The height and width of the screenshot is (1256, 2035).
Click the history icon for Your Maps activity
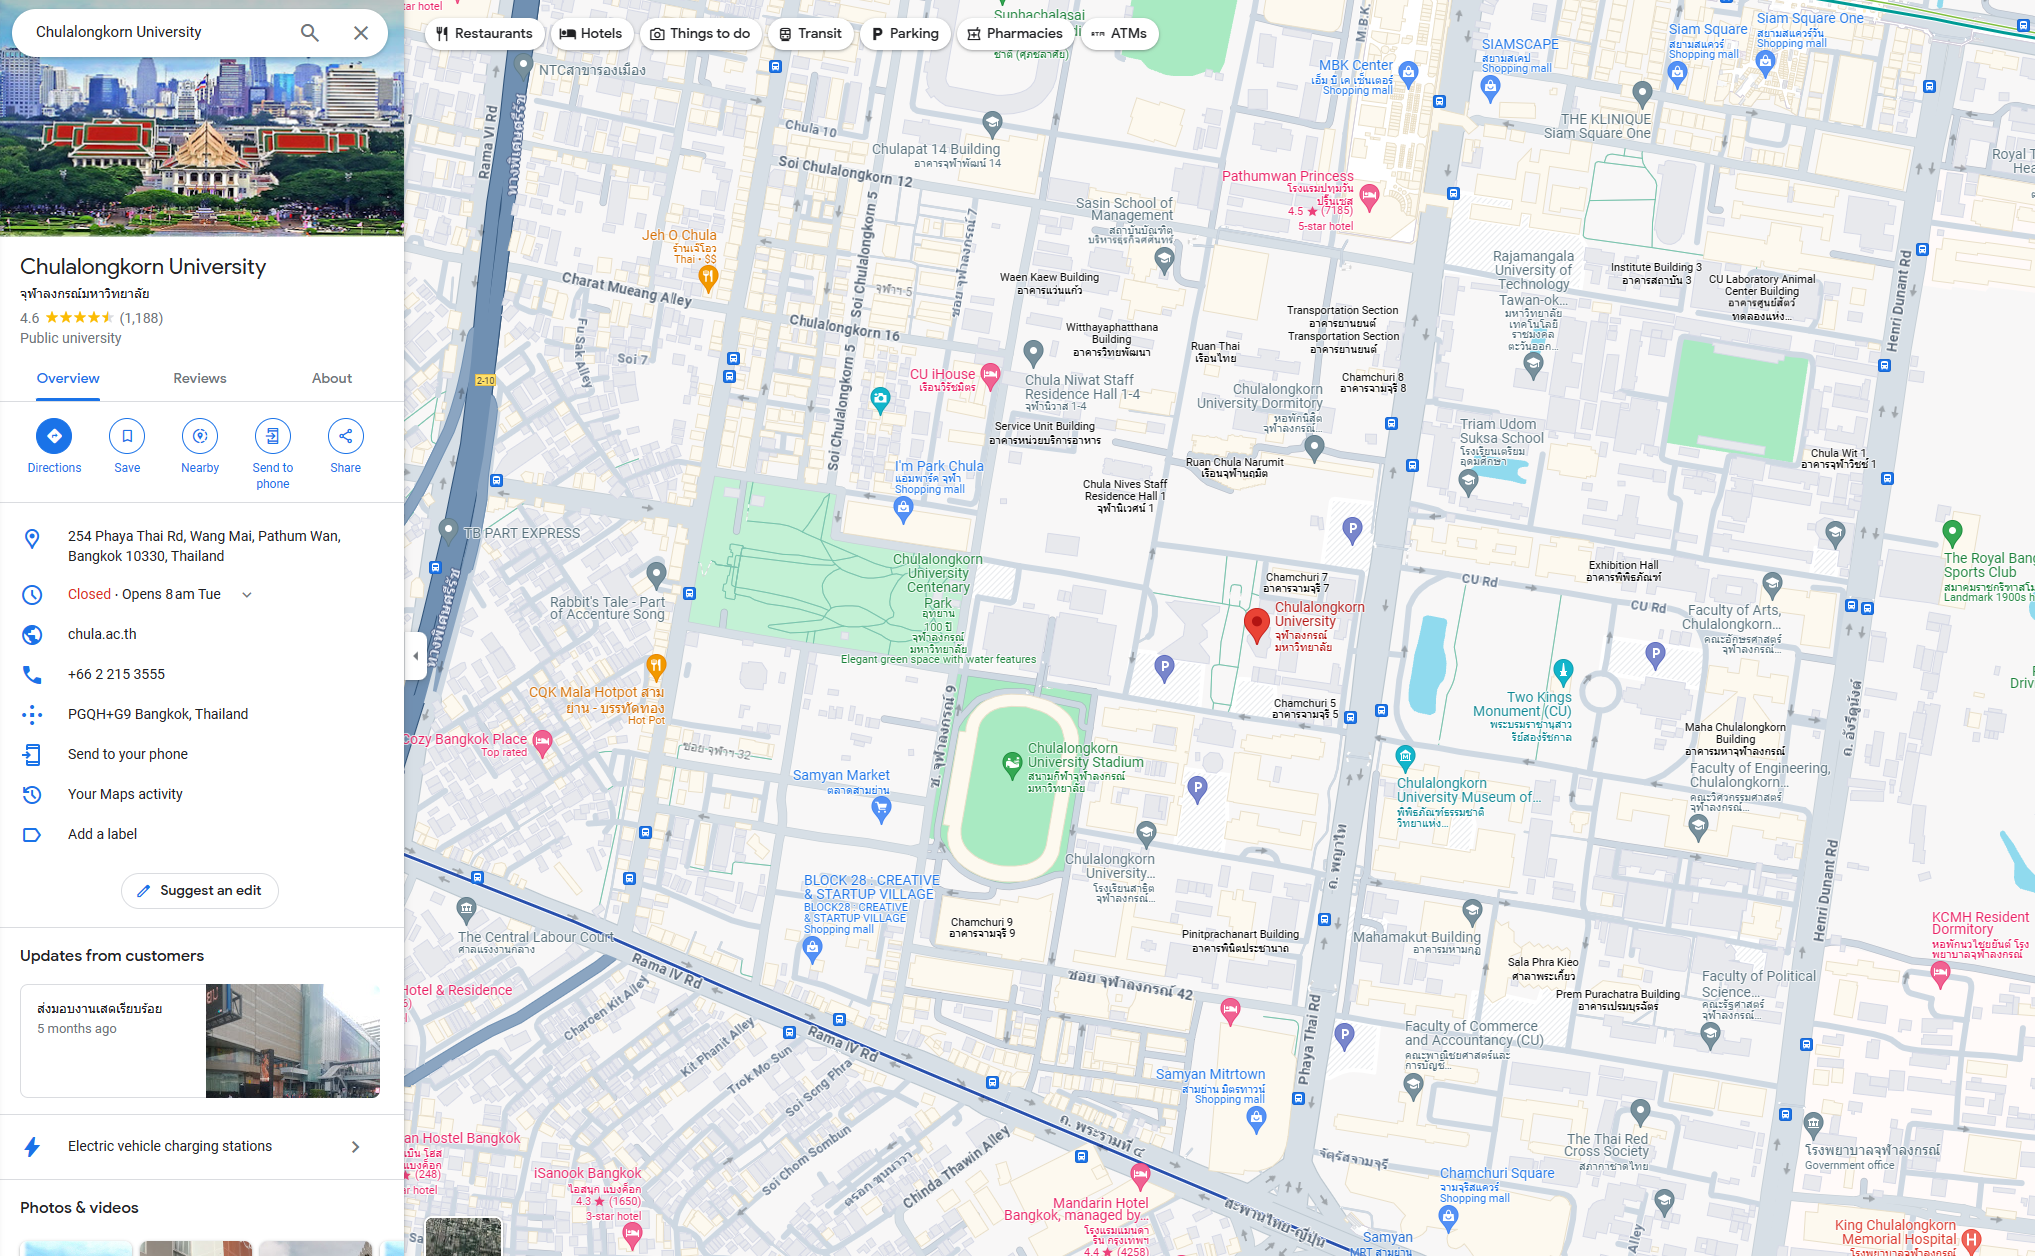[x=32, y=795]
